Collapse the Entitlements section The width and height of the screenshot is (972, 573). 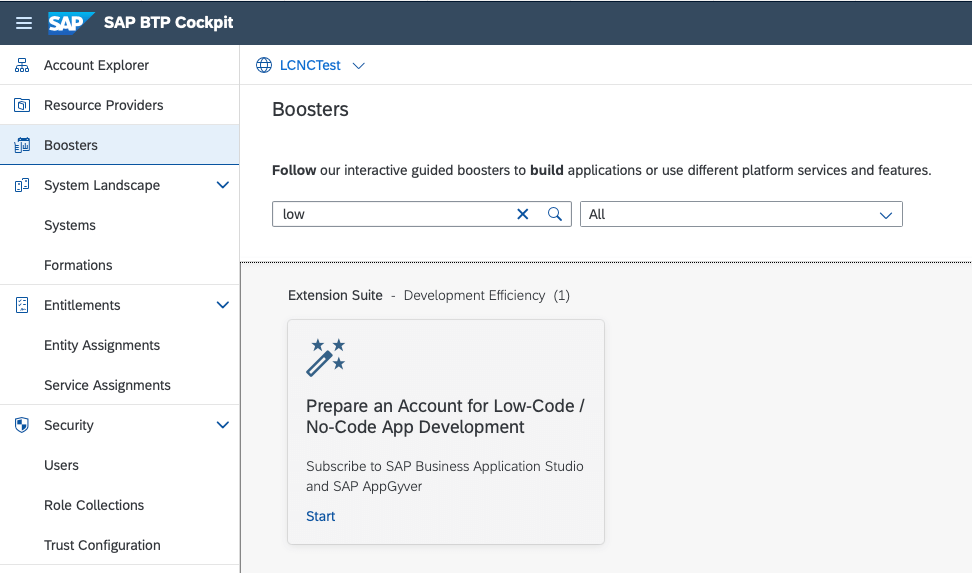[x=223, y=305]
